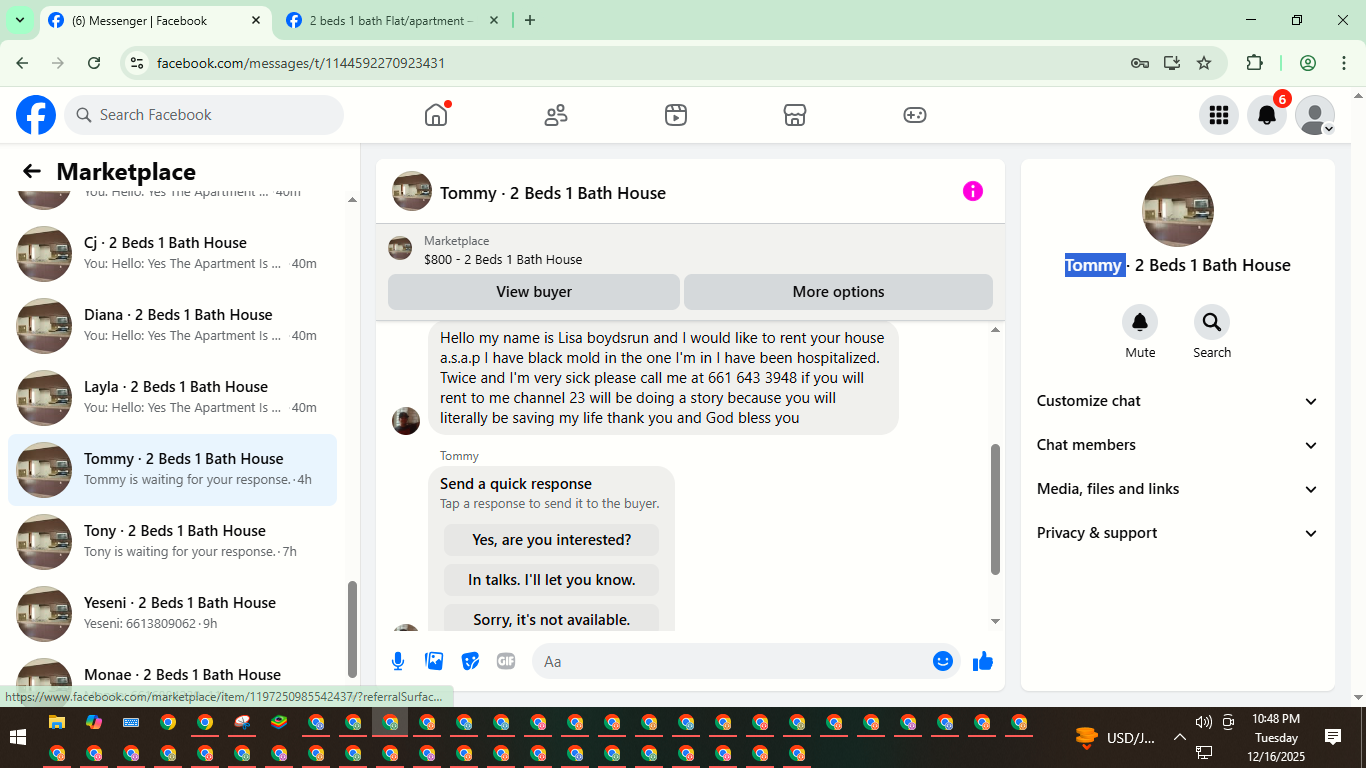
Task: Click the conversation list scrollbar thumb
Action: pos(352,629)
